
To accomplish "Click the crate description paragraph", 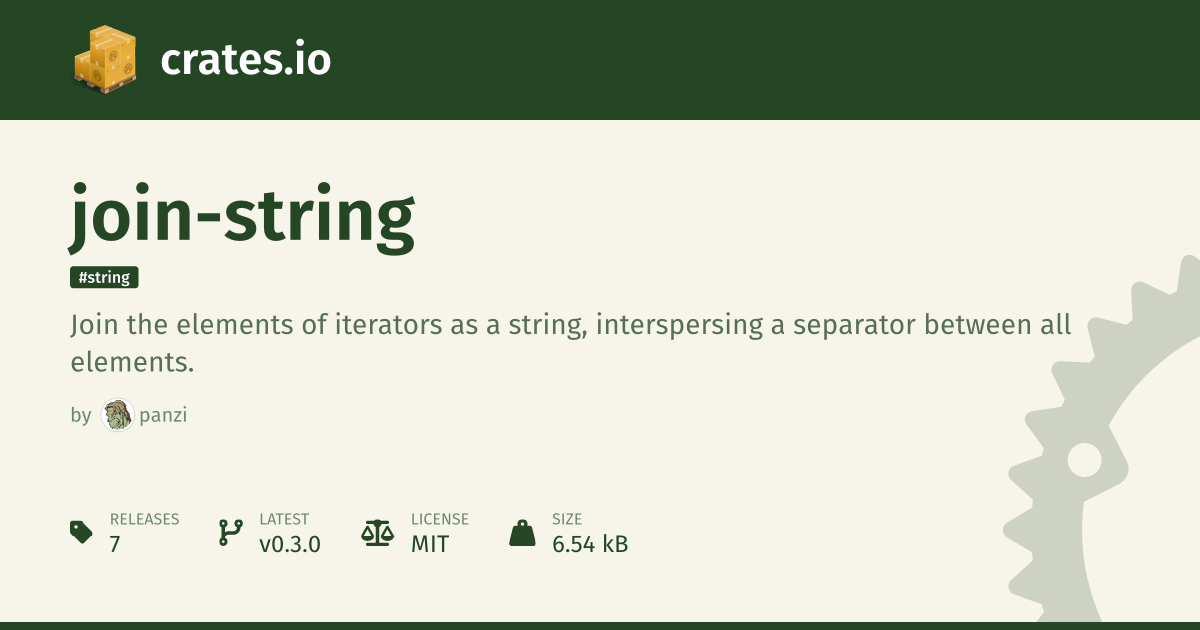I will 570,343.
